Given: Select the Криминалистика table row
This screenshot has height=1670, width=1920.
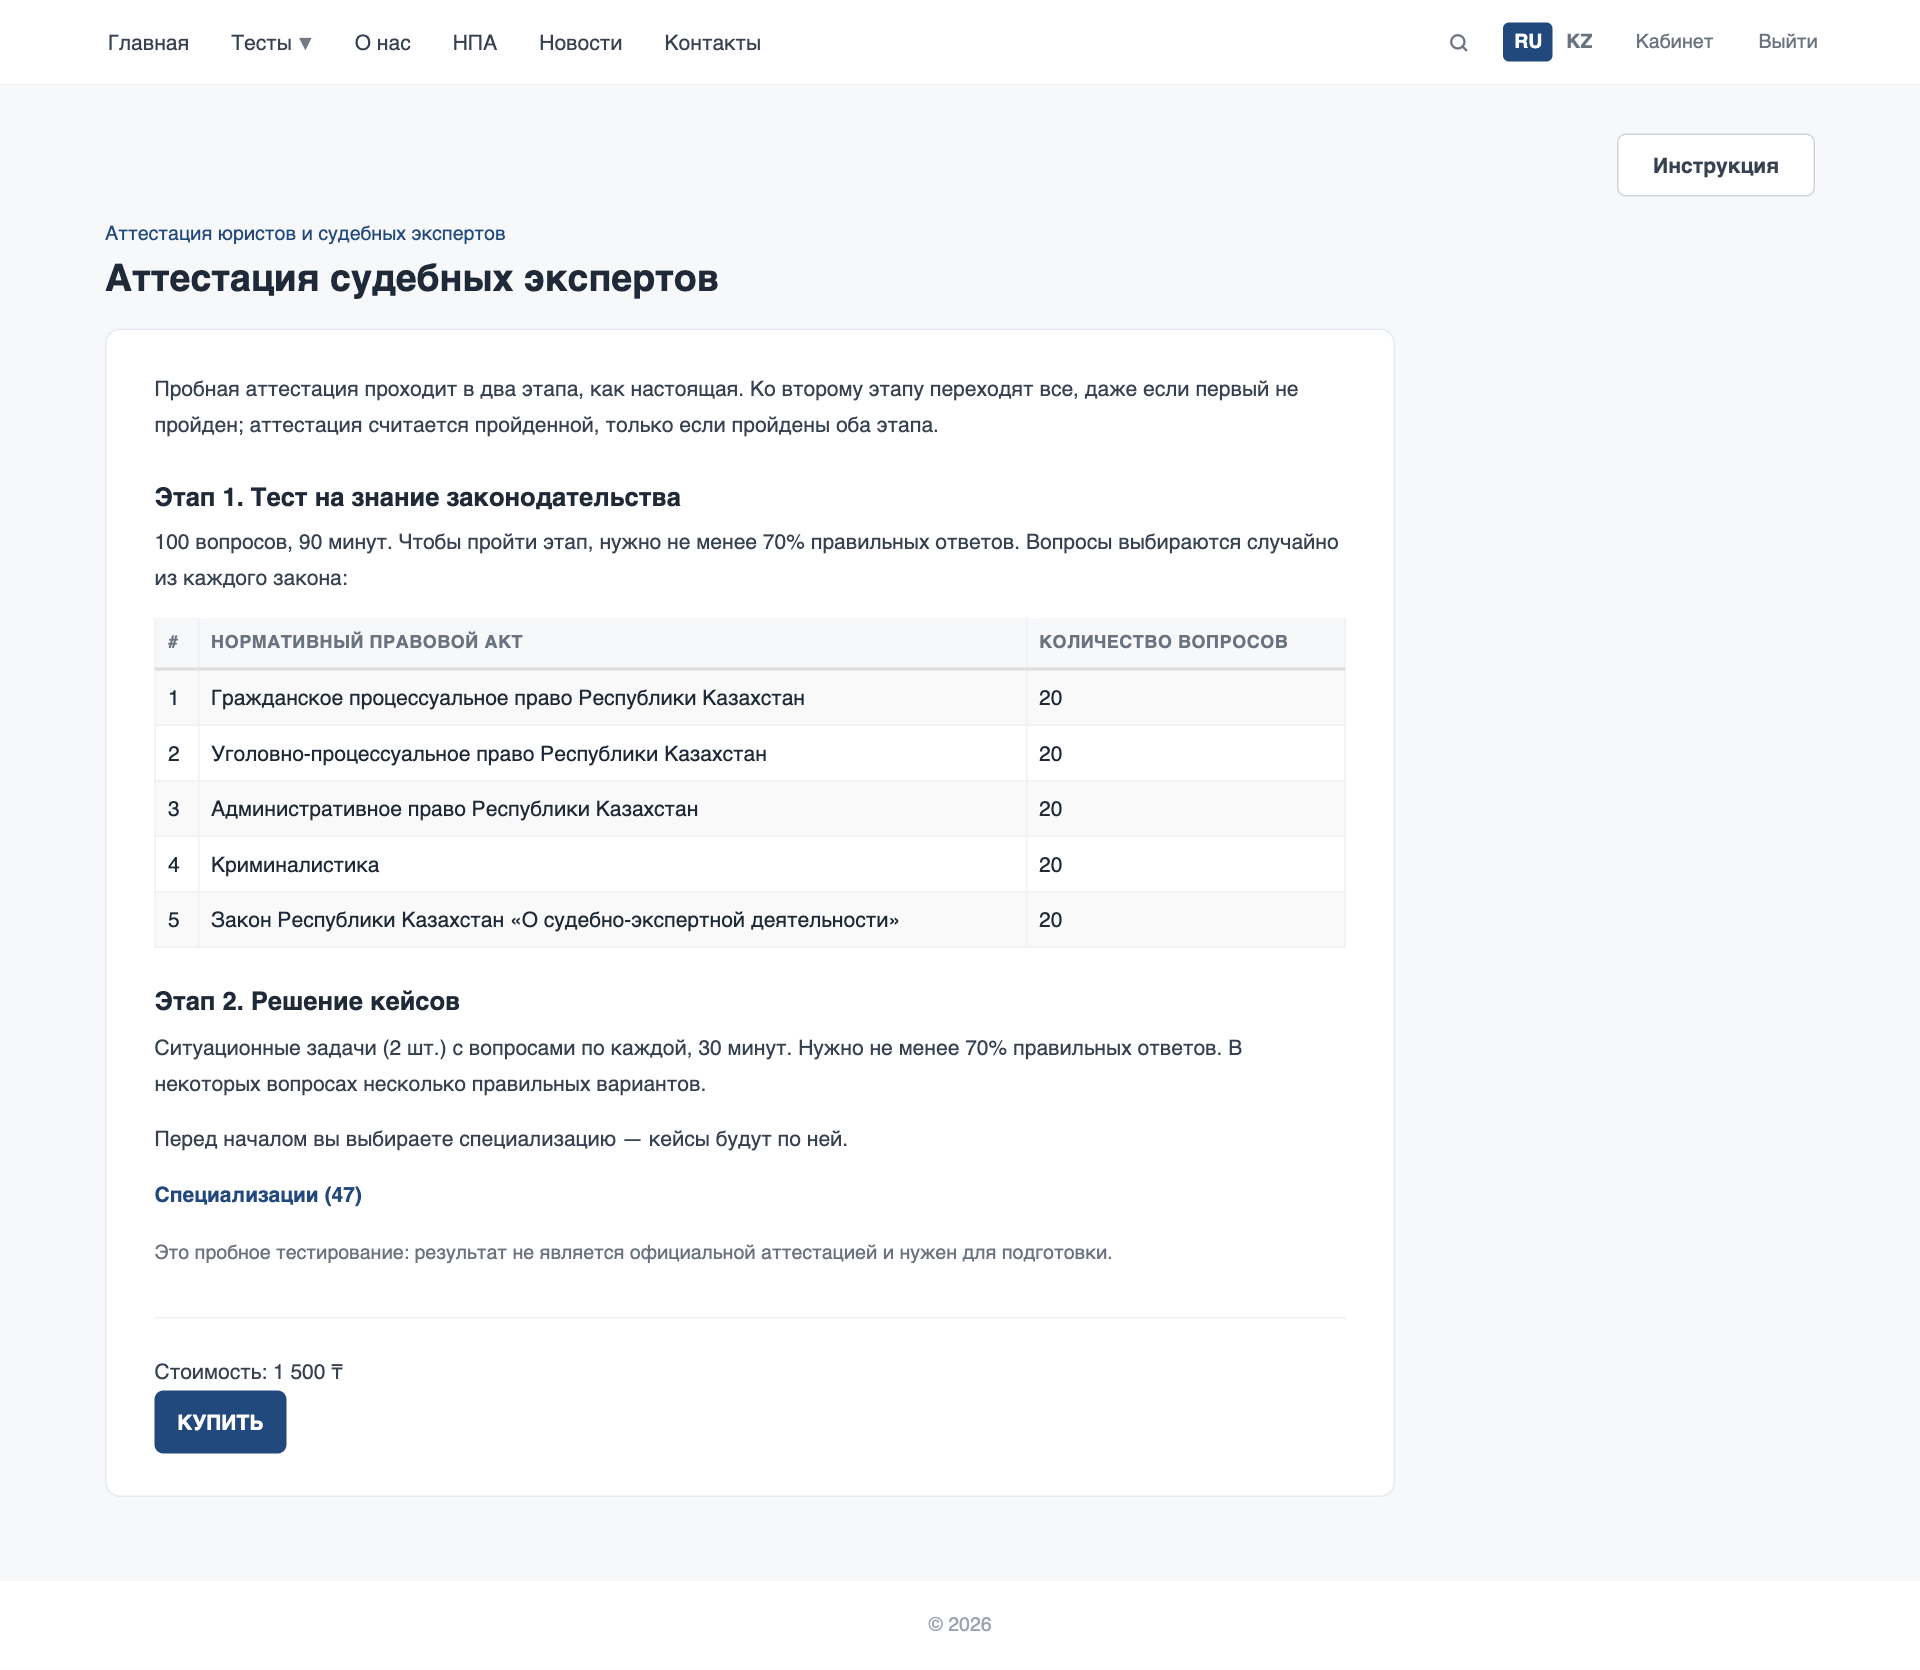Looking at the screenshot, I should point(750,865).
